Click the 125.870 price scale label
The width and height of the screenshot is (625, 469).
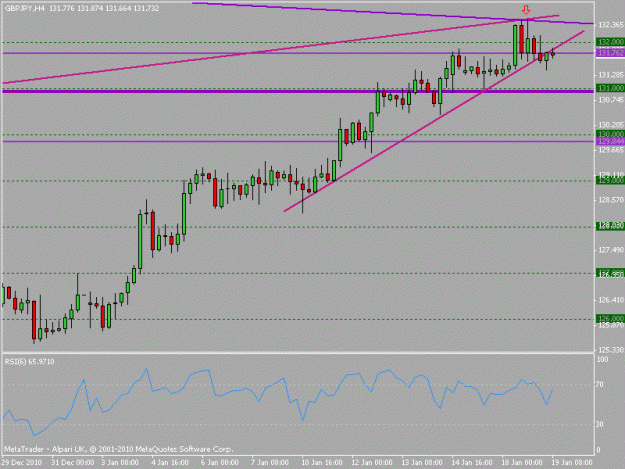[611, 326]
